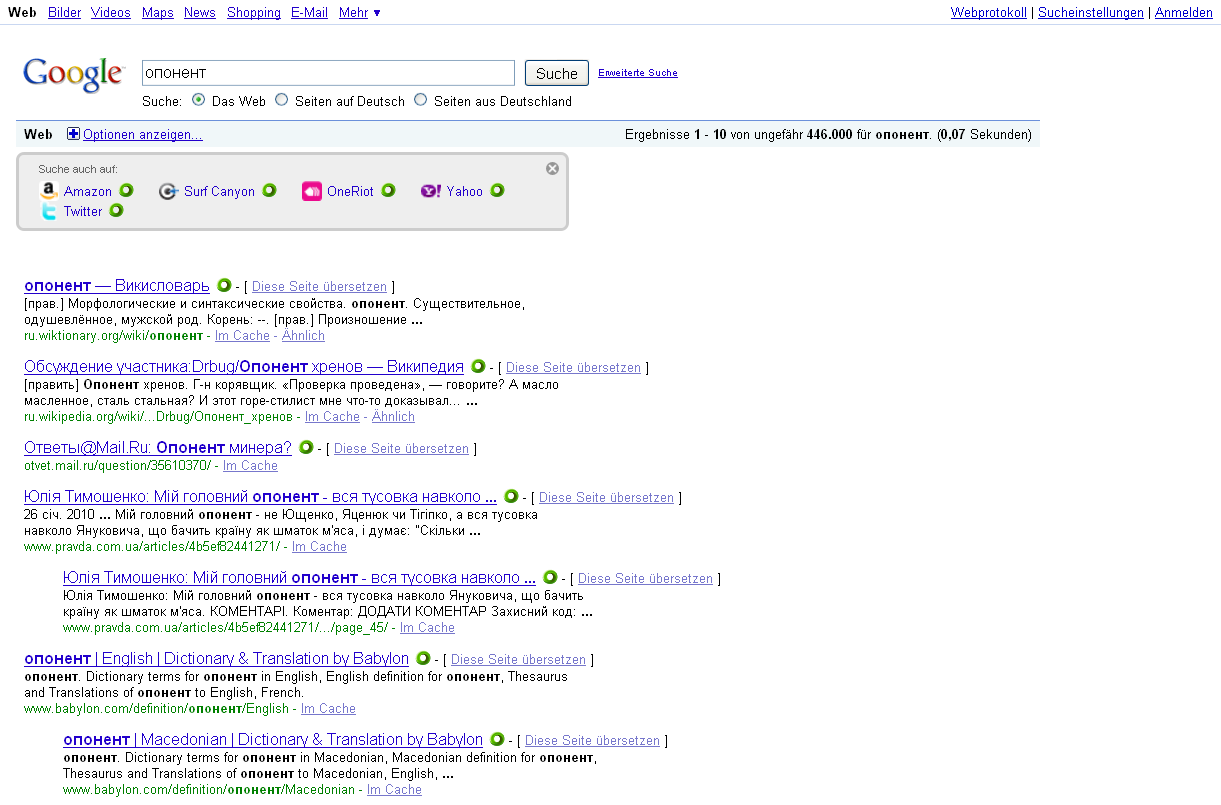Click the Amazon logo icon

tap(48, 191)
